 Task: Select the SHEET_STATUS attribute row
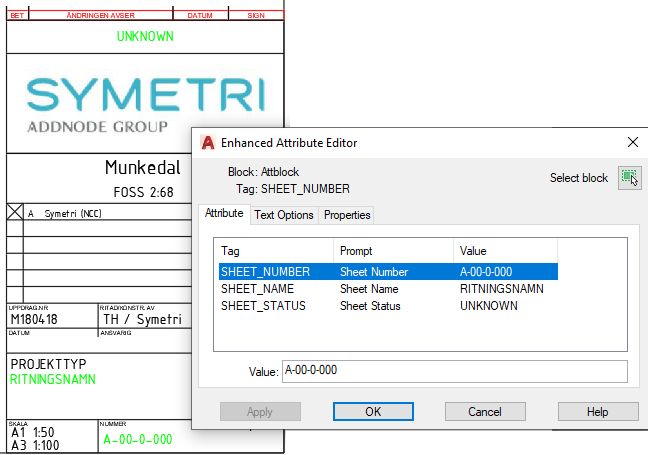coord(388,306)
